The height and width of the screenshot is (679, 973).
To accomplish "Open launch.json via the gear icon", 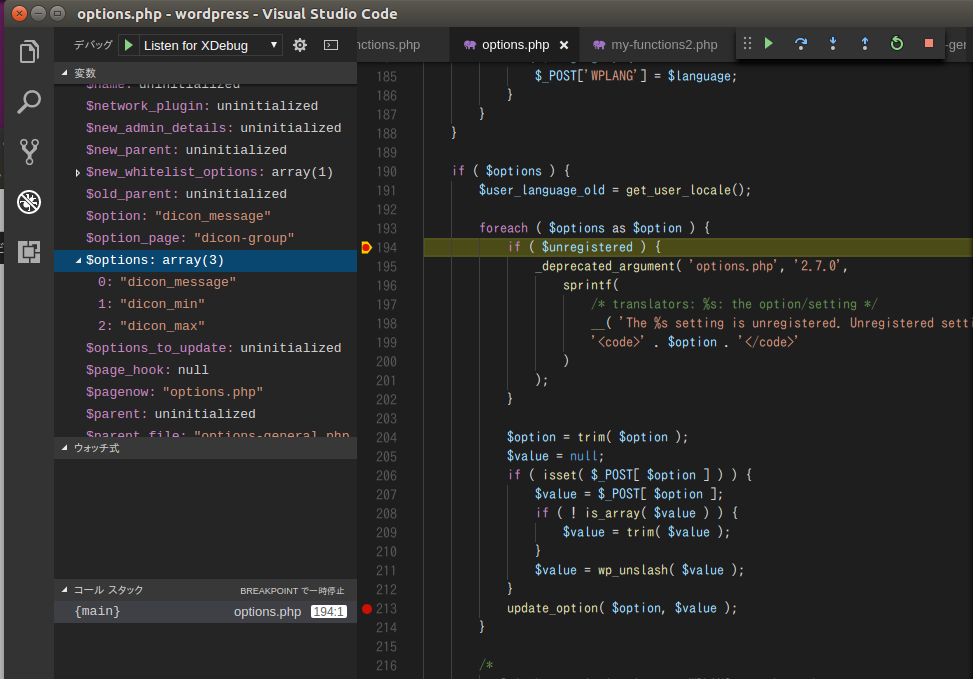I will click(x=300, y=45).
